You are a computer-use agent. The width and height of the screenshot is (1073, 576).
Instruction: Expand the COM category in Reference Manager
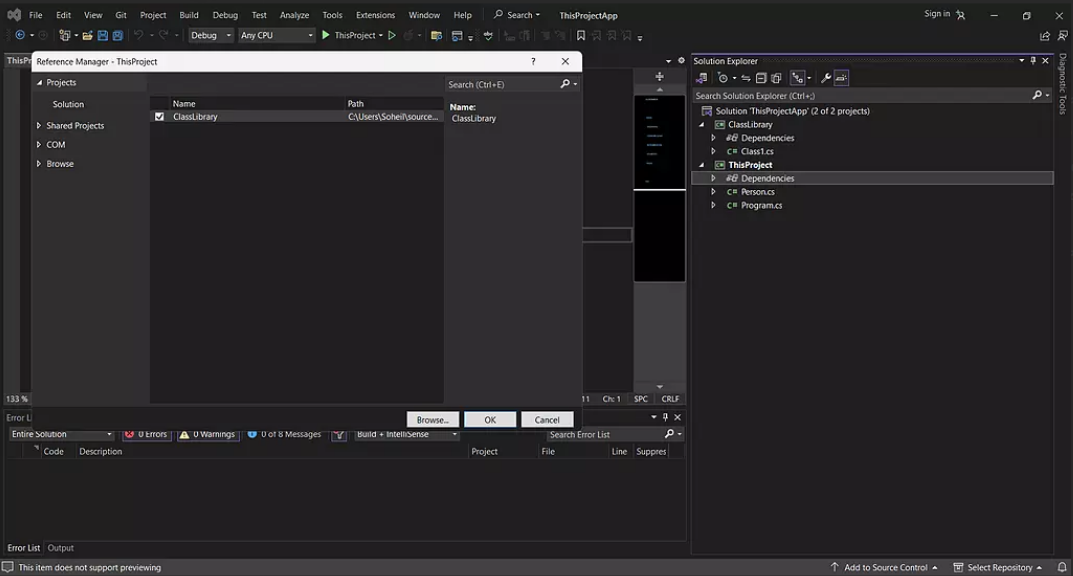[39, 145]
